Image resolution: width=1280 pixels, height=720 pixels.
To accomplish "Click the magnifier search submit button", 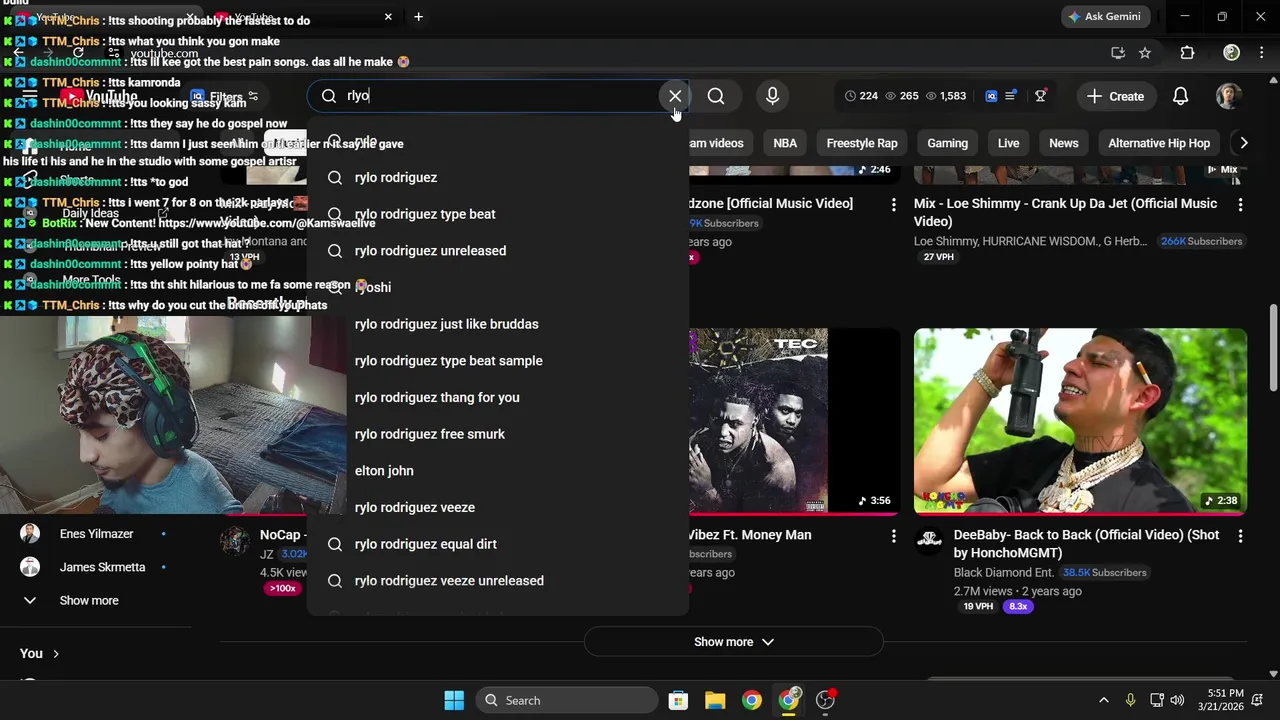I will point(716,96).
